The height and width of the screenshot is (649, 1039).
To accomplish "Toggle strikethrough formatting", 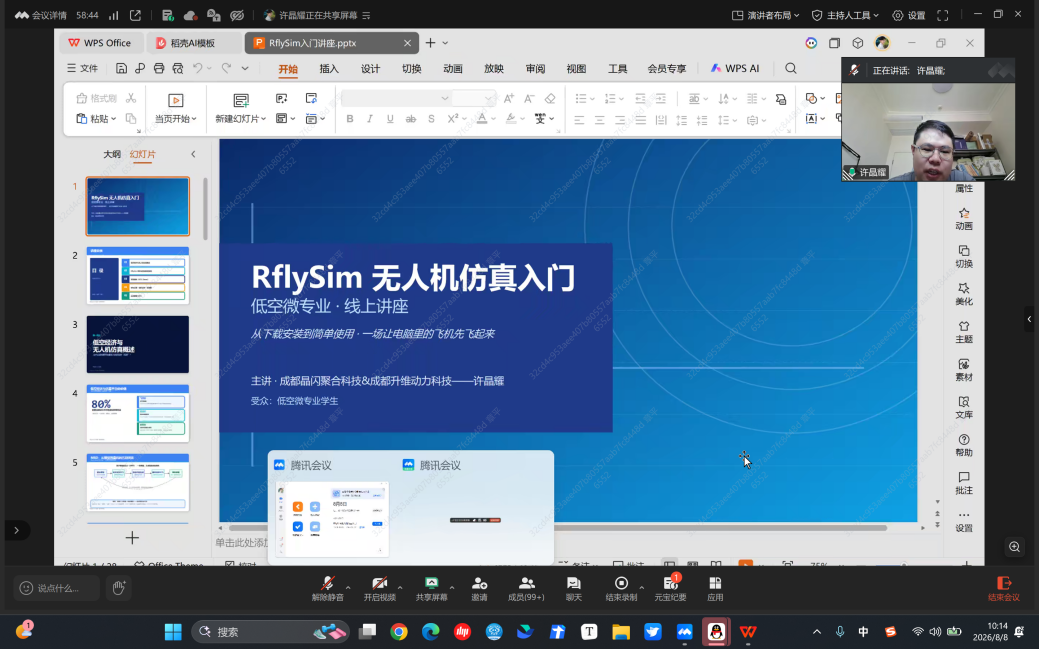I will (x=411, y=119).
